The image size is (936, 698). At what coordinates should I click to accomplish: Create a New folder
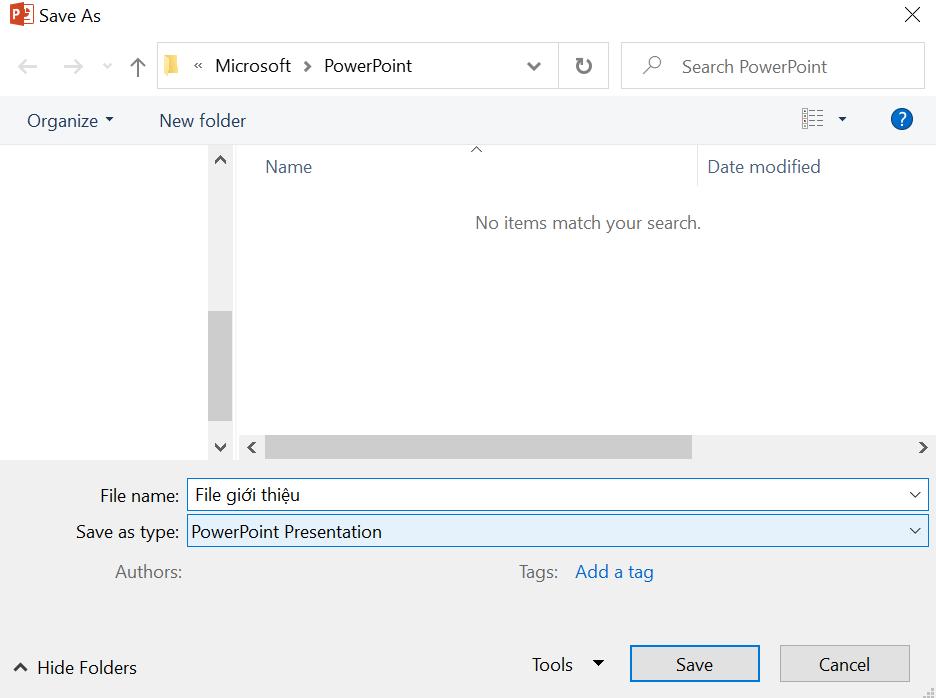pos(202,120)
